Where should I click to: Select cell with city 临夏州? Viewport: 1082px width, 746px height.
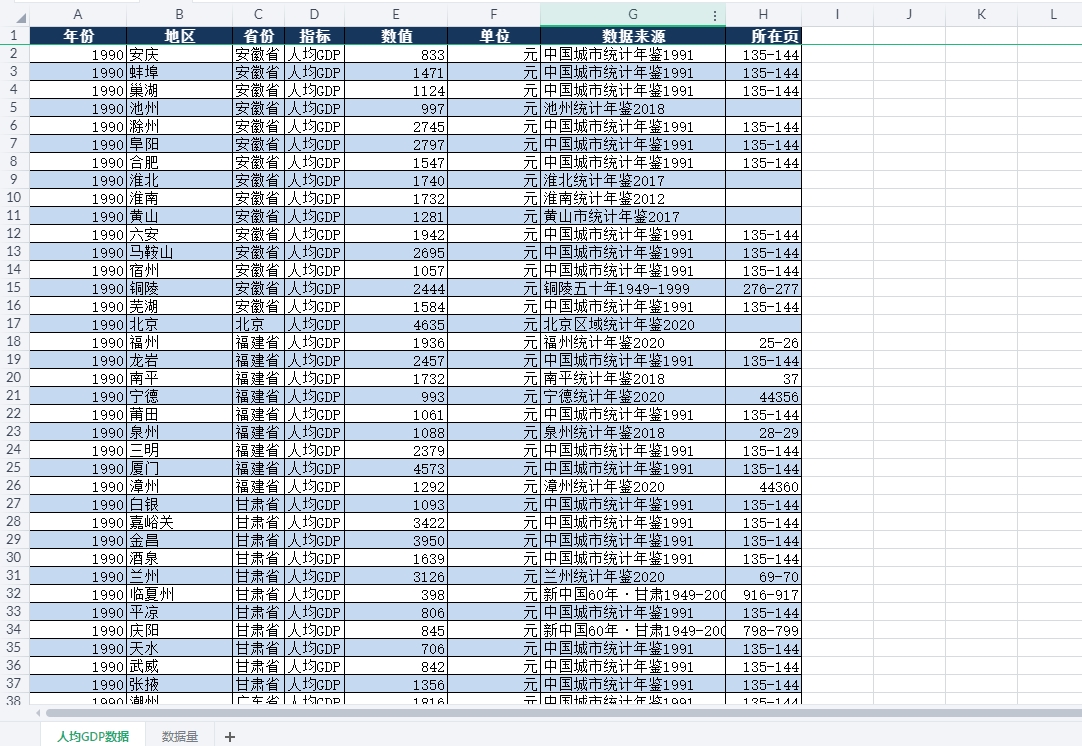[179, 594]
